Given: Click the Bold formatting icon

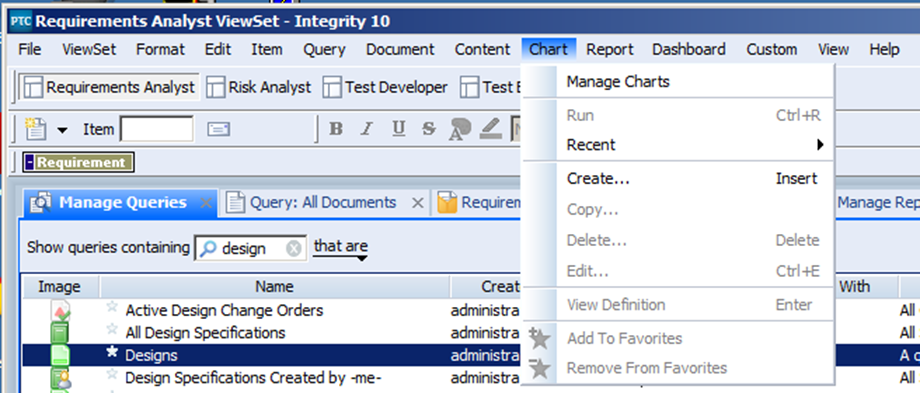Looking at the screenshot, I should (336, 128).
